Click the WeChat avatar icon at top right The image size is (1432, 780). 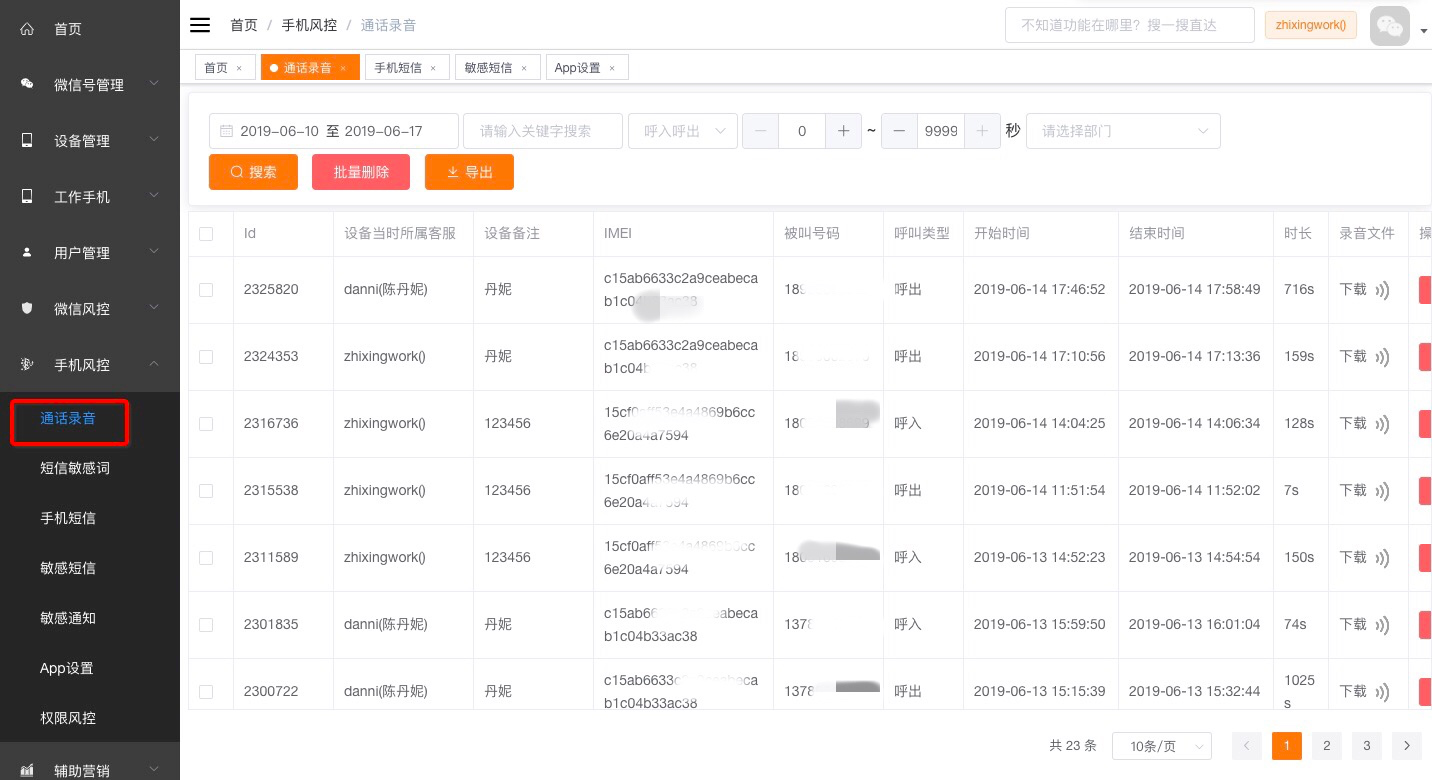[1390, 25]
